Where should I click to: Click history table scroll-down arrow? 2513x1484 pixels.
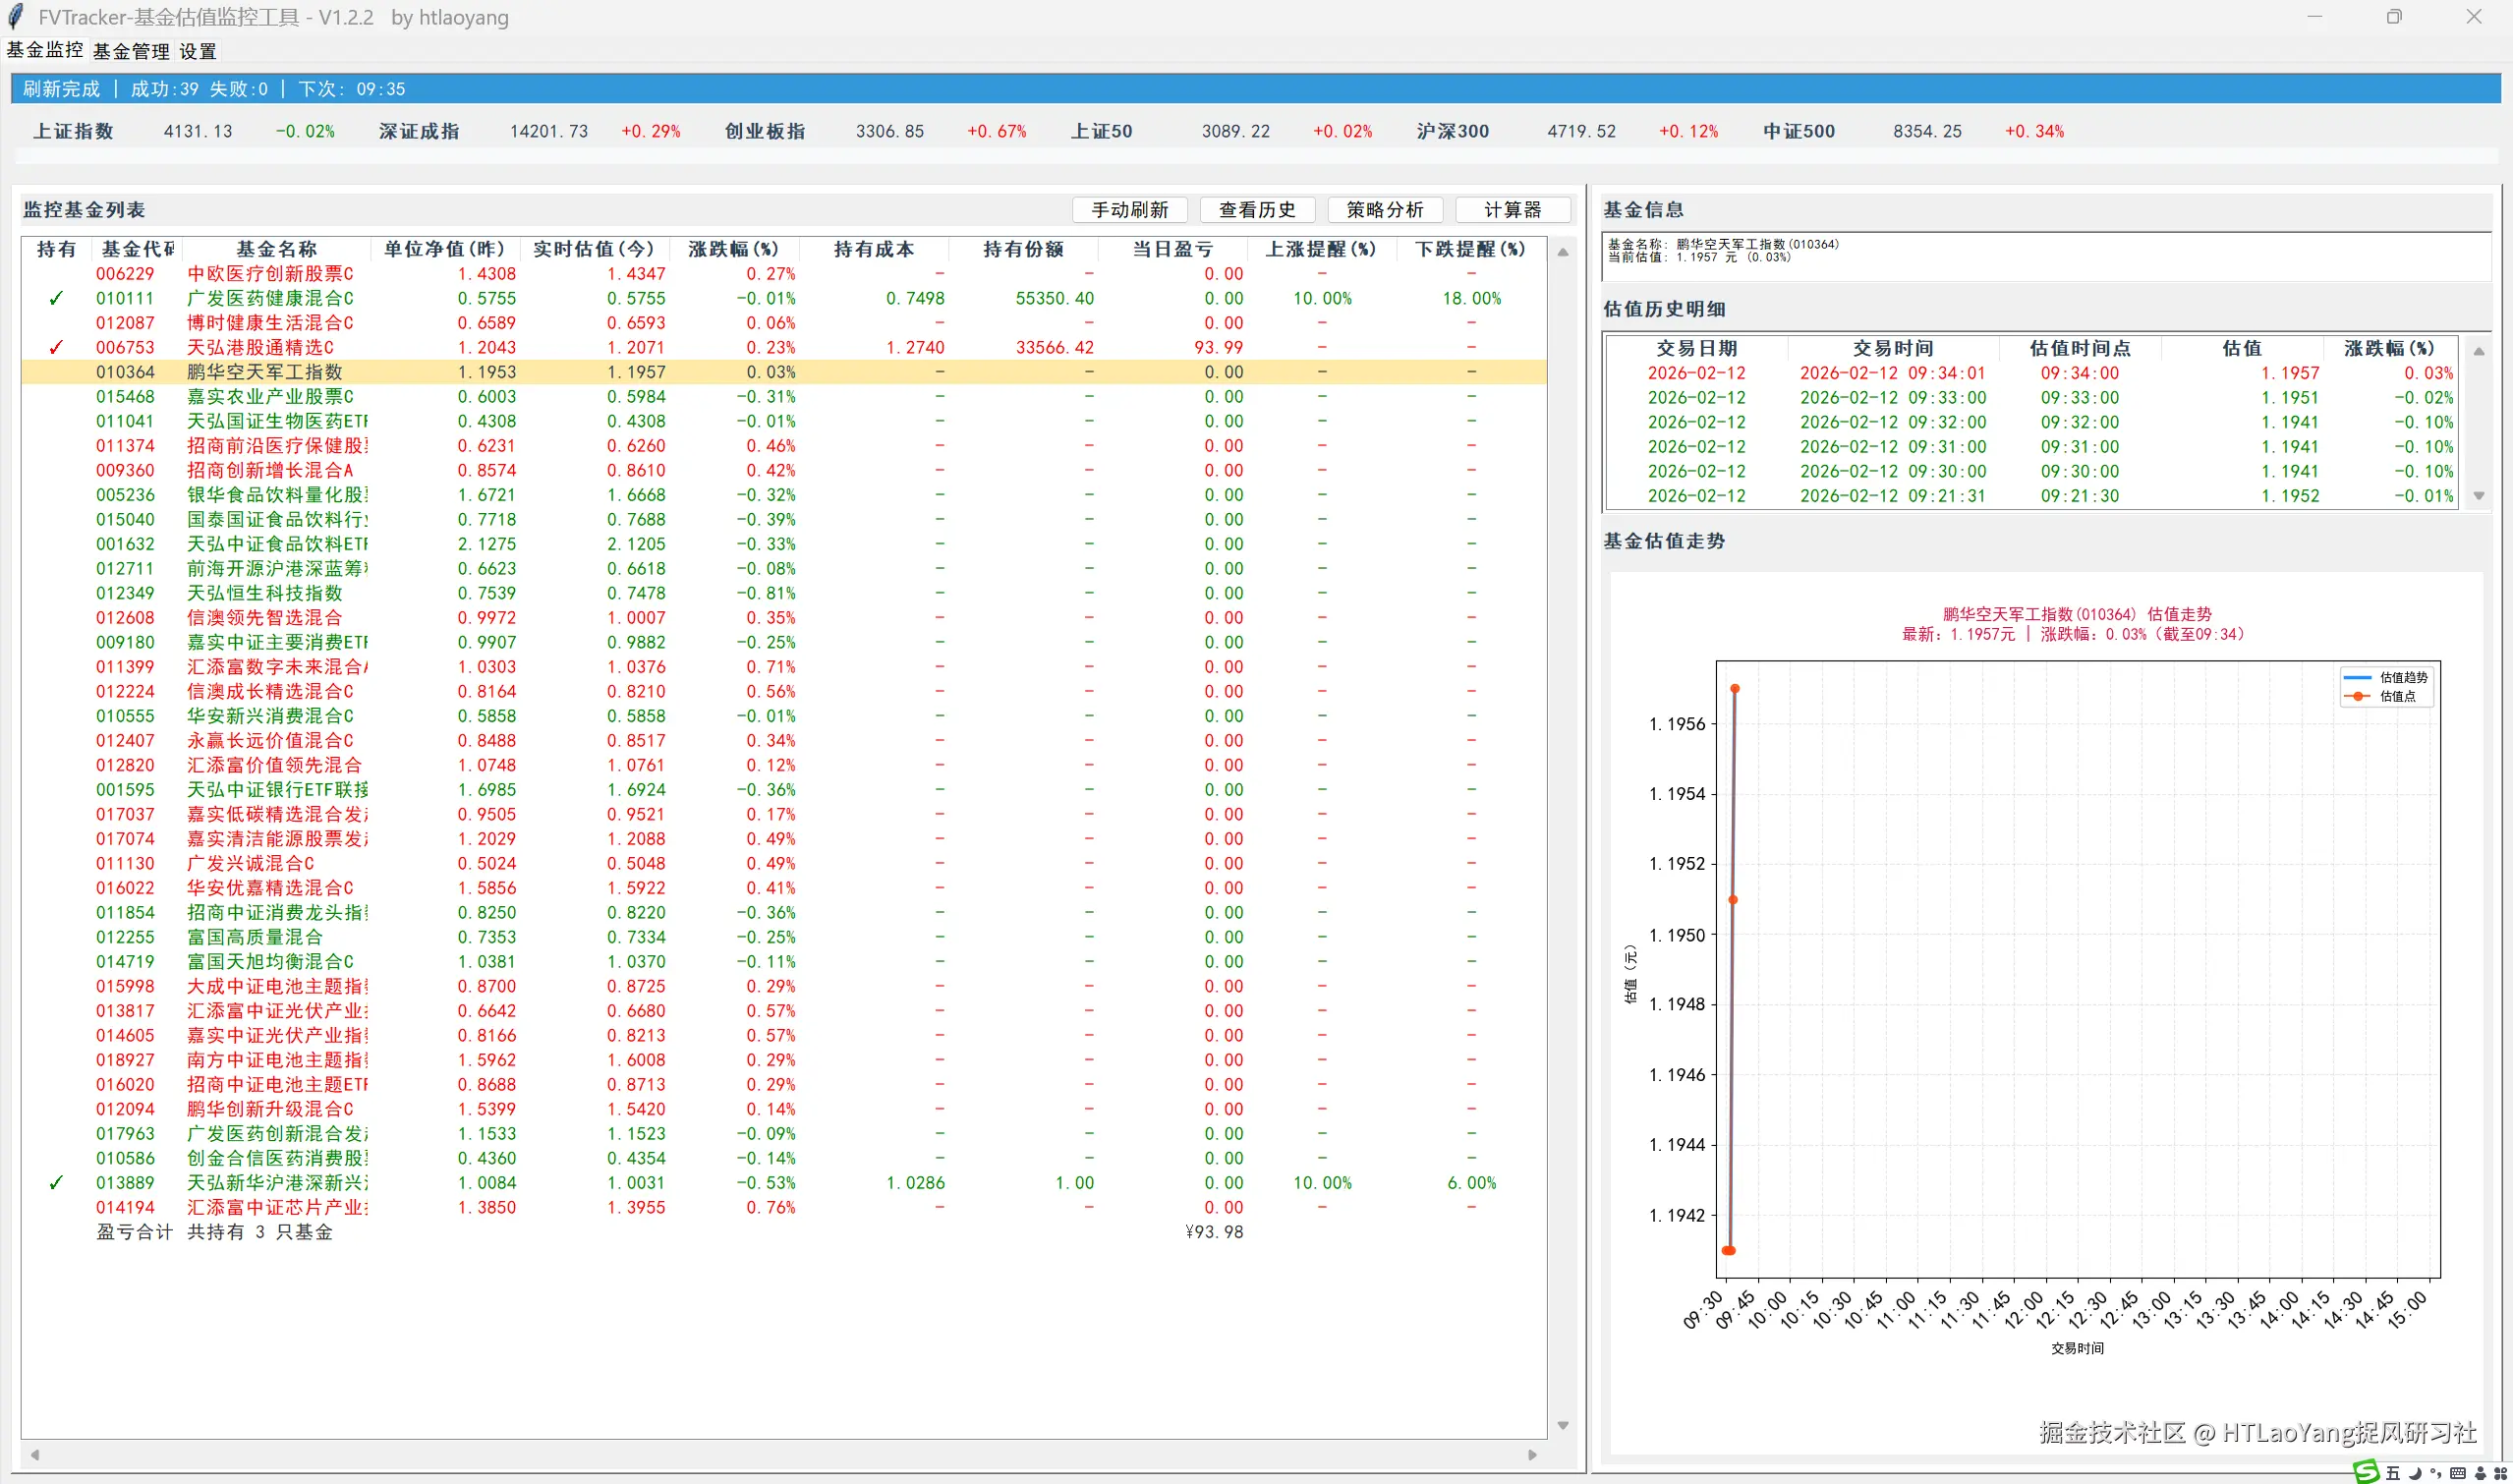point(2479,496)
